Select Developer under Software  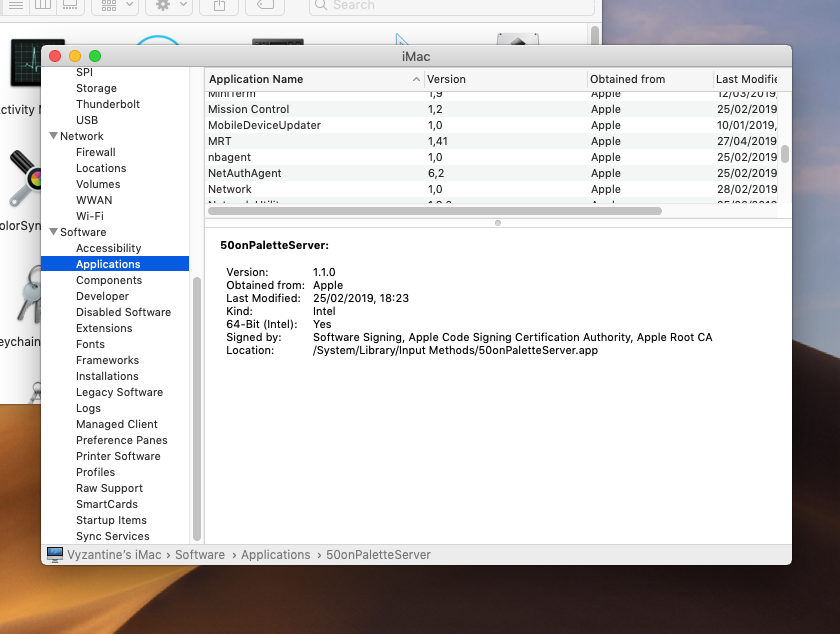(x=102, y=296)
